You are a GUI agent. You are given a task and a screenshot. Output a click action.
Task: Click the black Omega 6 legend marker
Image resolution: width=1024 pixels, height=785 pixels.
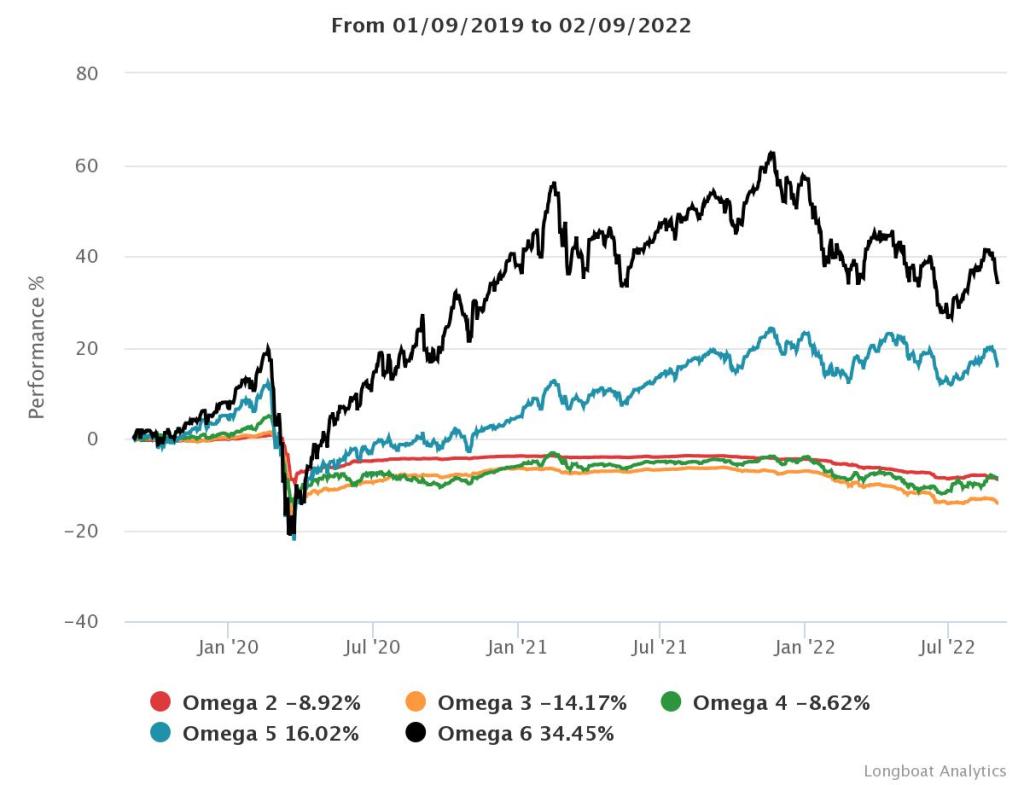tap(418, 733)
